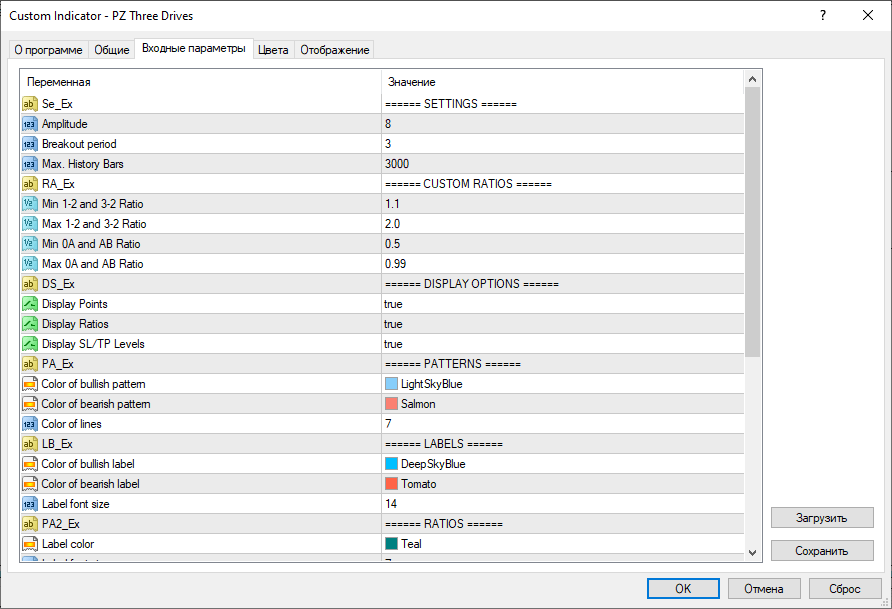
Task: Click the help question mark in title bar
Action: [822, 16]
